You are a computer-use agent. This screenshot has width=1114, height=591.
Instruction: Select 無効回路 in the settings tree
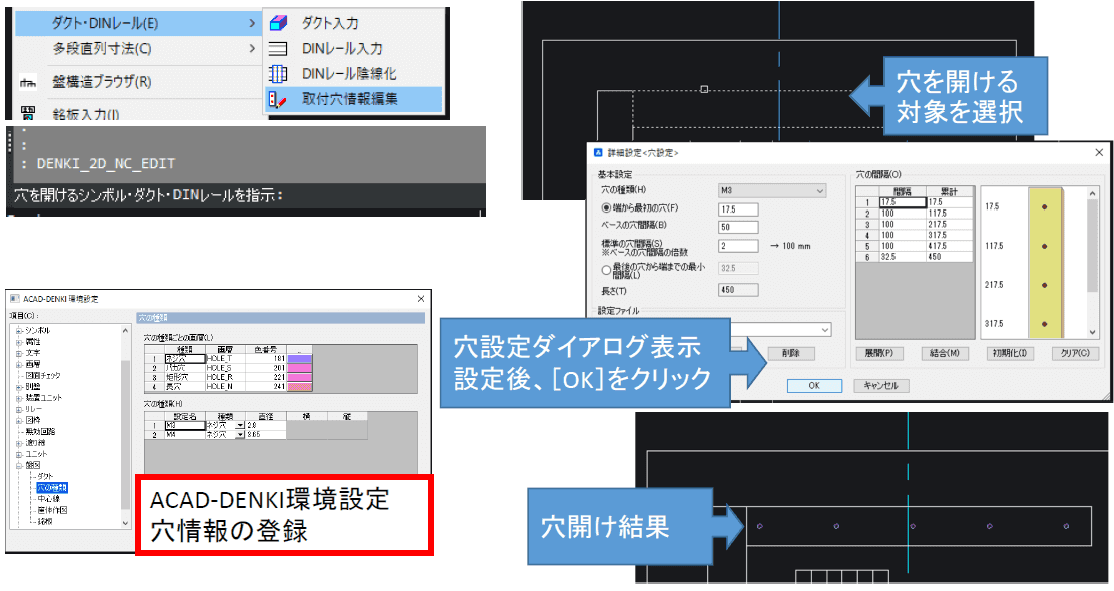coord(40,431)
